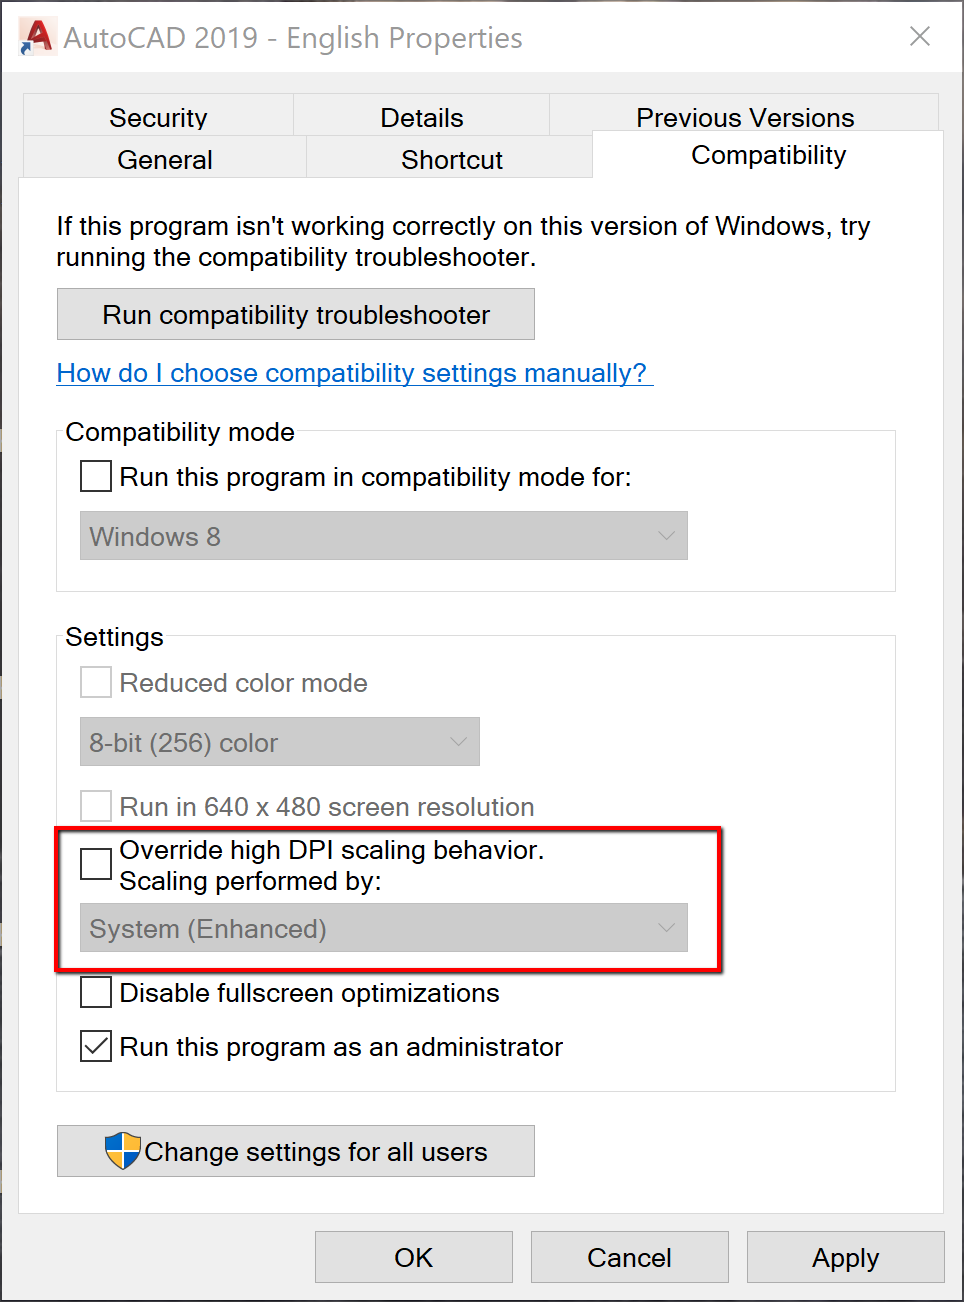The image size is (964, 1302).
Task: Click the shield icon on Change settings button
Action: click(x=122, y=1151)
